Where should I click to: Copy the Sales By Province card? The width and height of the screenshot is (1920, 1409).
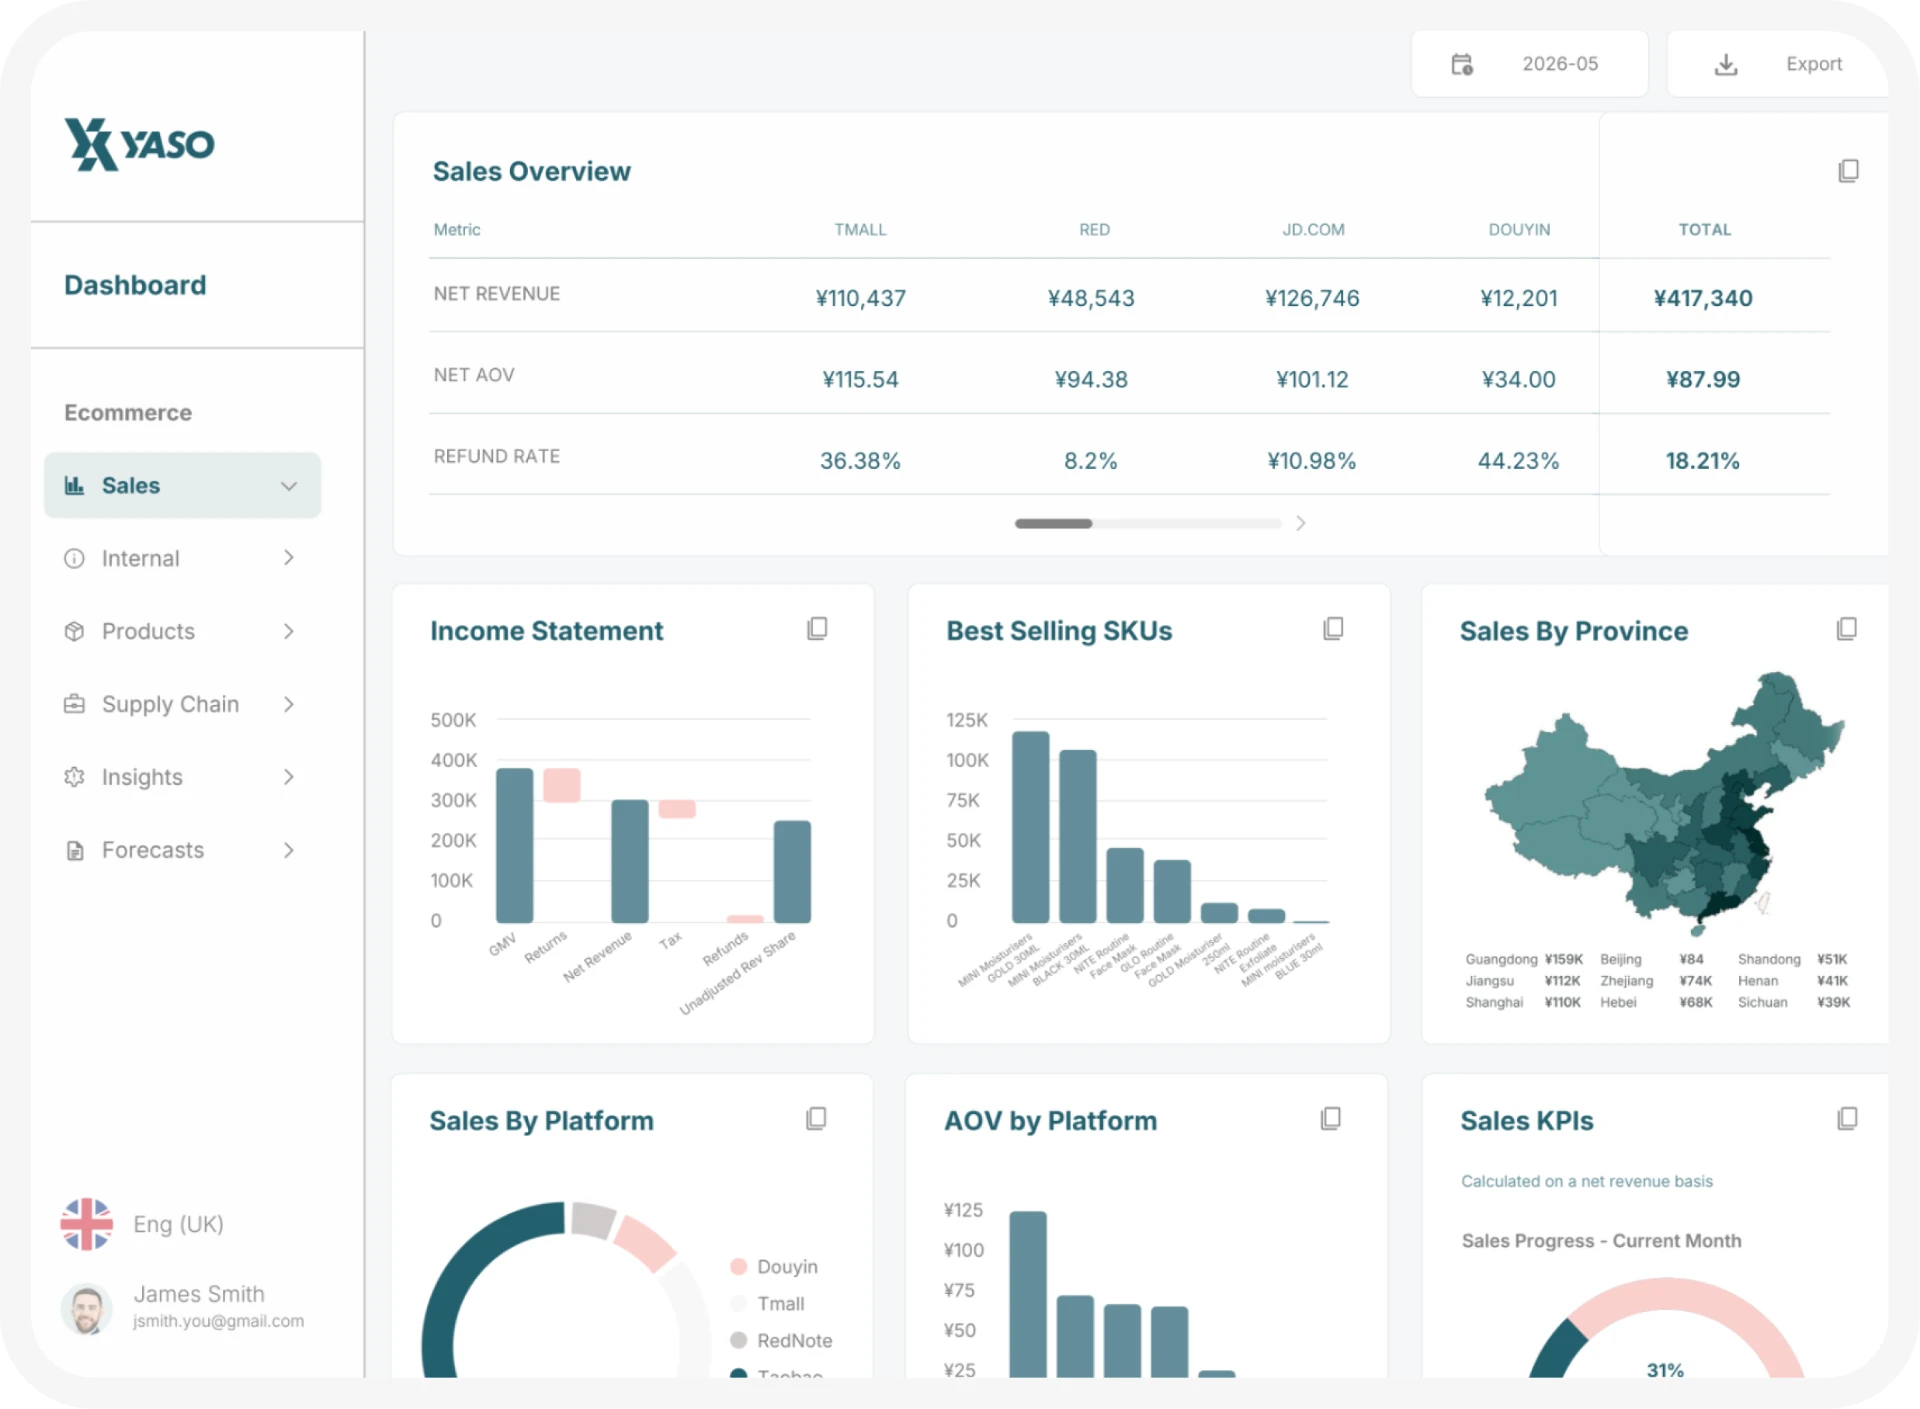tap(1847, 628)
